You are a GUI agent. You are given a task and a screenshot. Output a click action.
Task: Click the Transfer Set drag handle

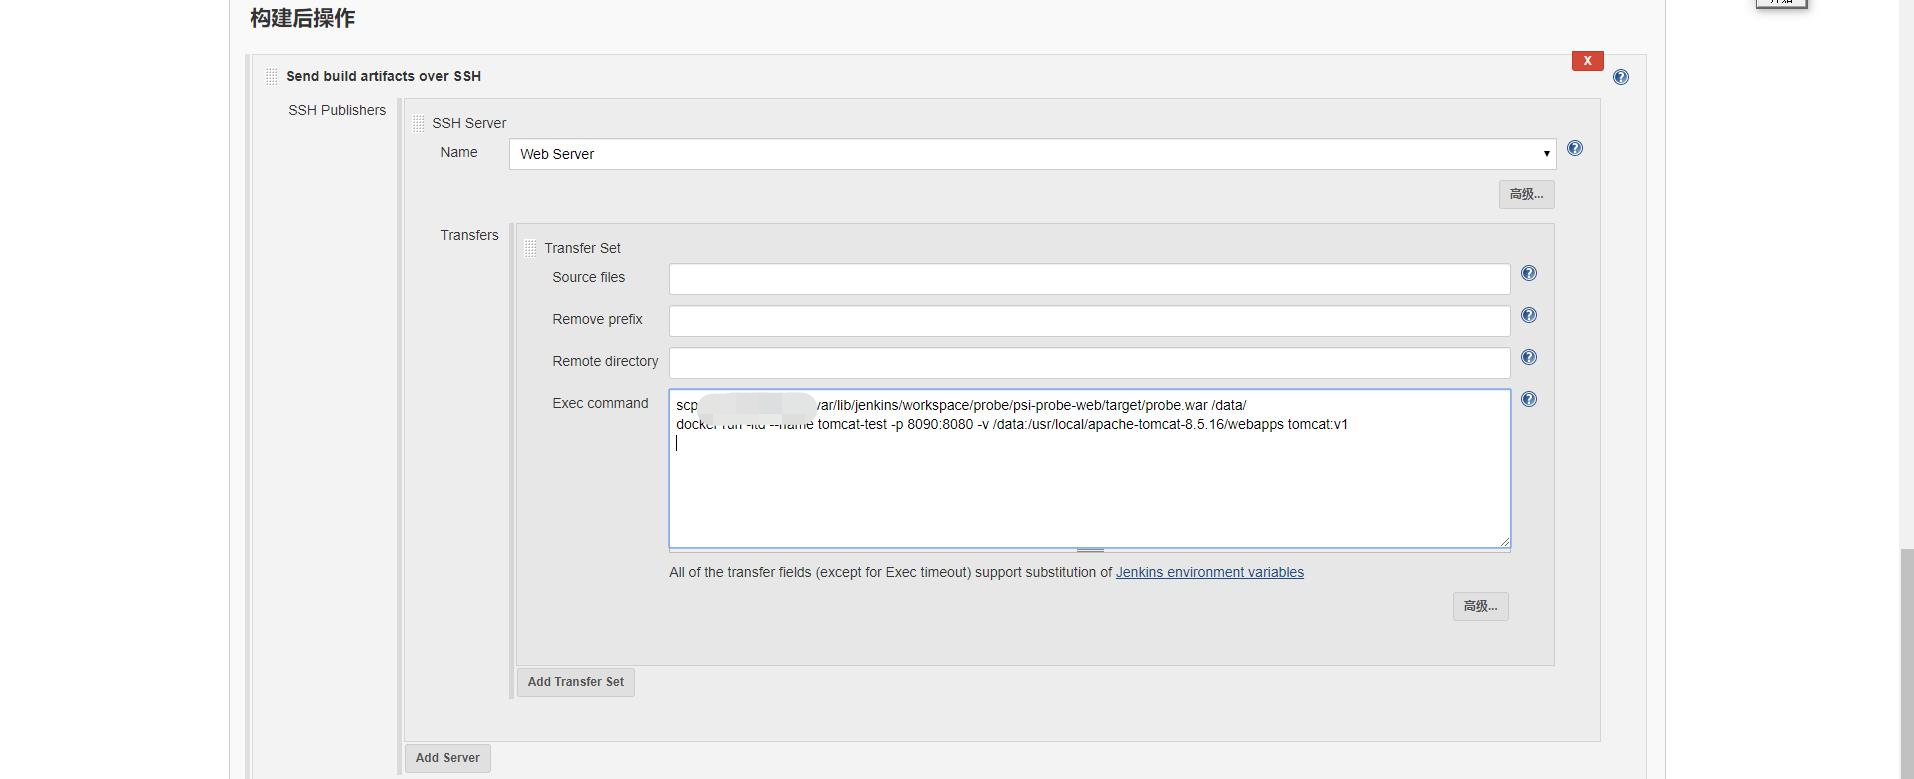pos(531,249)
